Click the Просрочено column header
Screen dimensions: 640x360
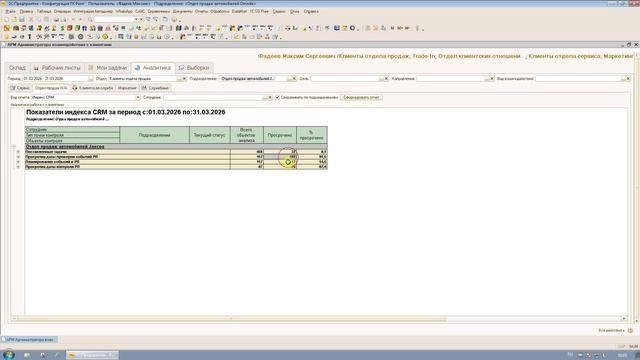280,135
